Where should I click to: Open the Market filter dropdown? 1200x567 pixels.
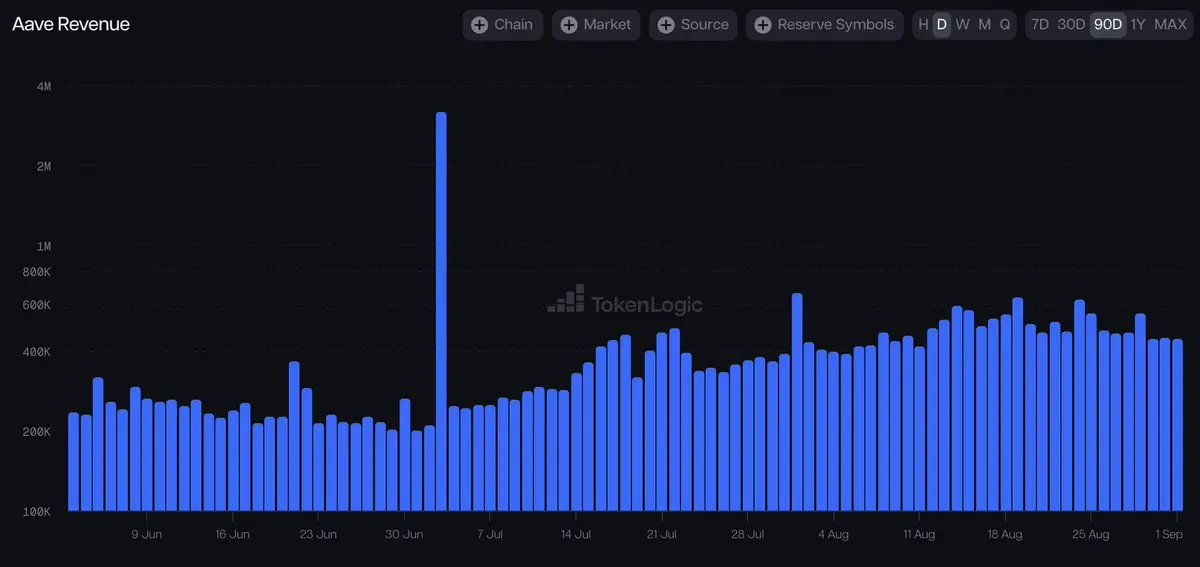(x=596, y=25)
